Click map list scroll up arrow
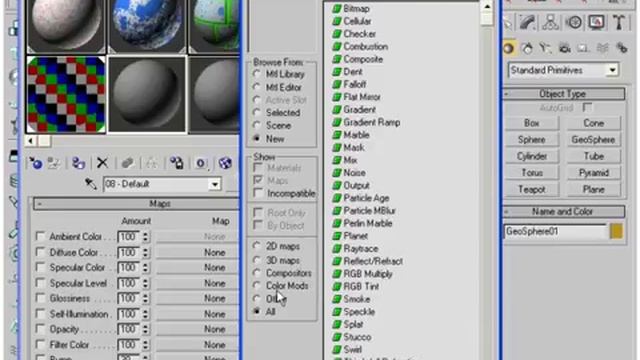Viewport: 640px width, 360px height. click(x=487, y=7)
